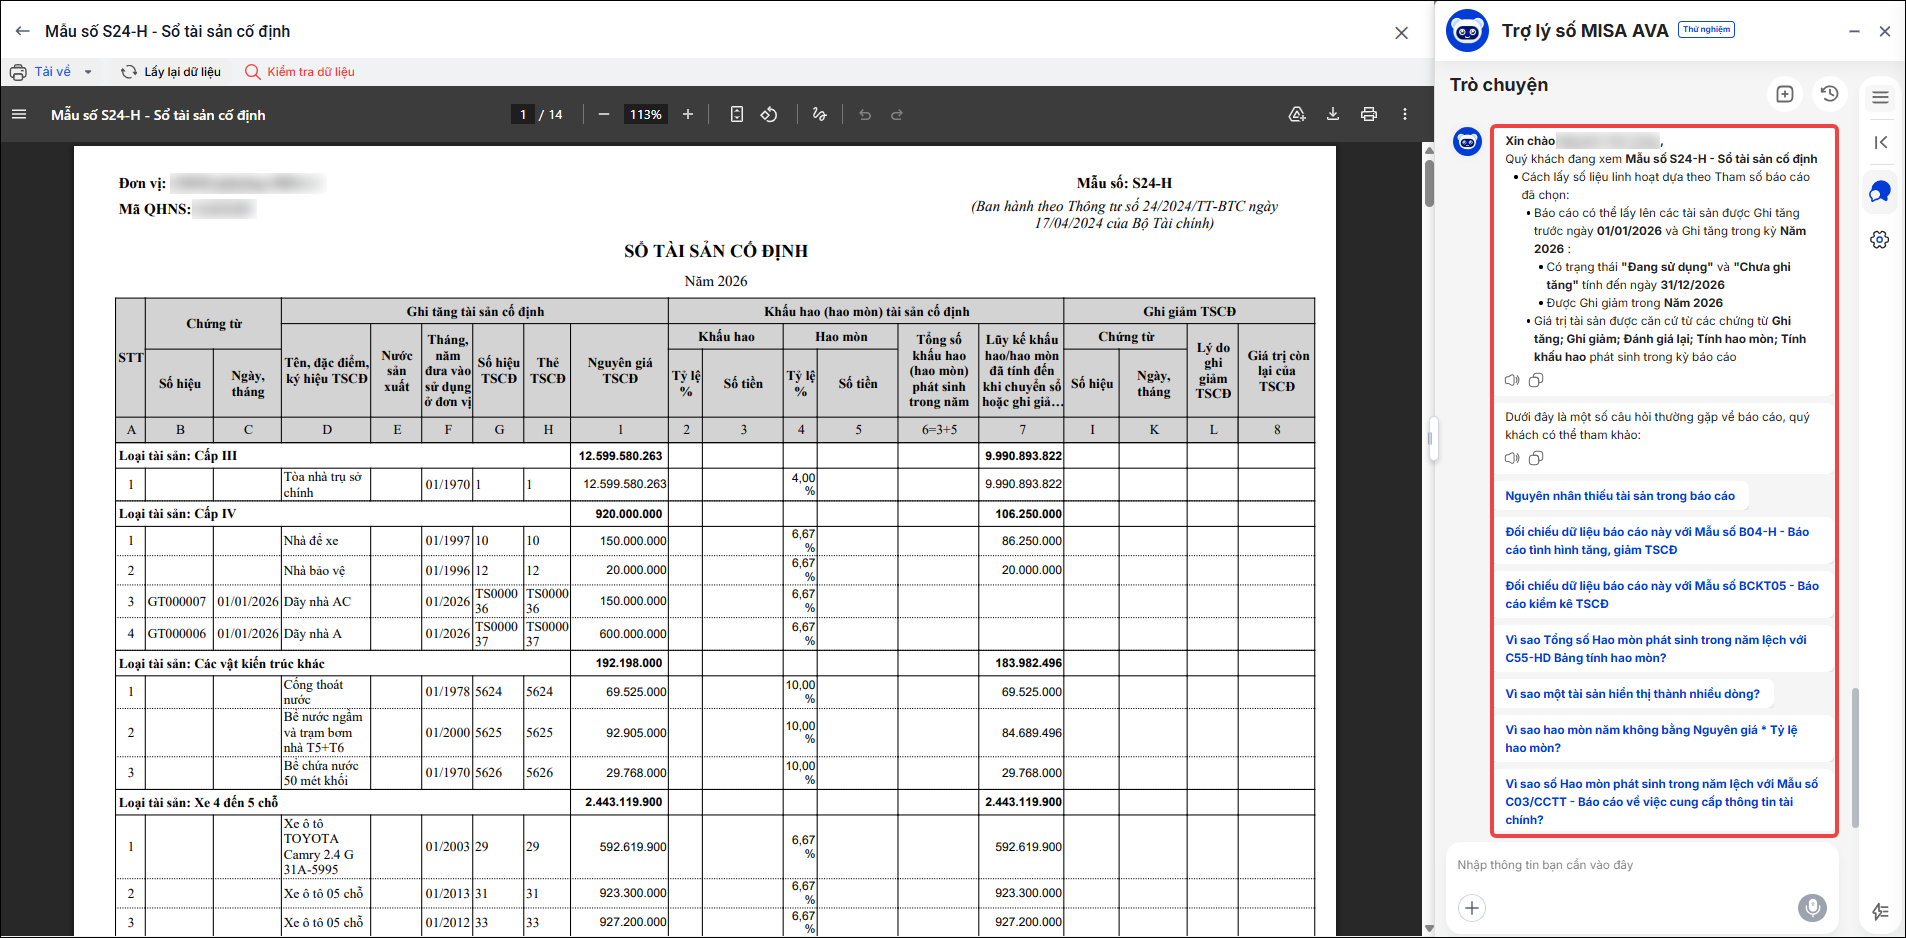Click the Dãy nhà AC asset name
Viewport: 1906px width, 938px height.
click(x=317, y=602)
